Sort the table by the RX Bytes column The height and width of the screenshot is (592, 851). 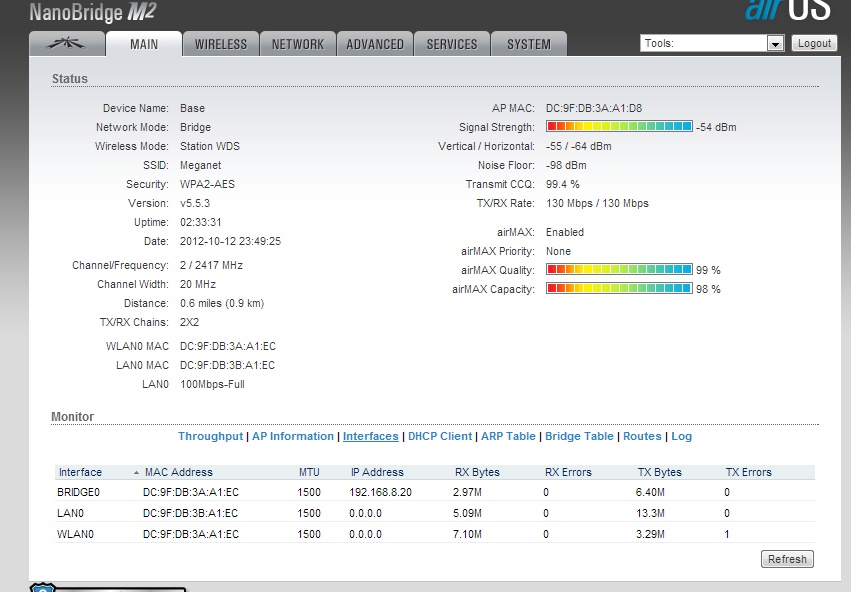pos(476,472)
